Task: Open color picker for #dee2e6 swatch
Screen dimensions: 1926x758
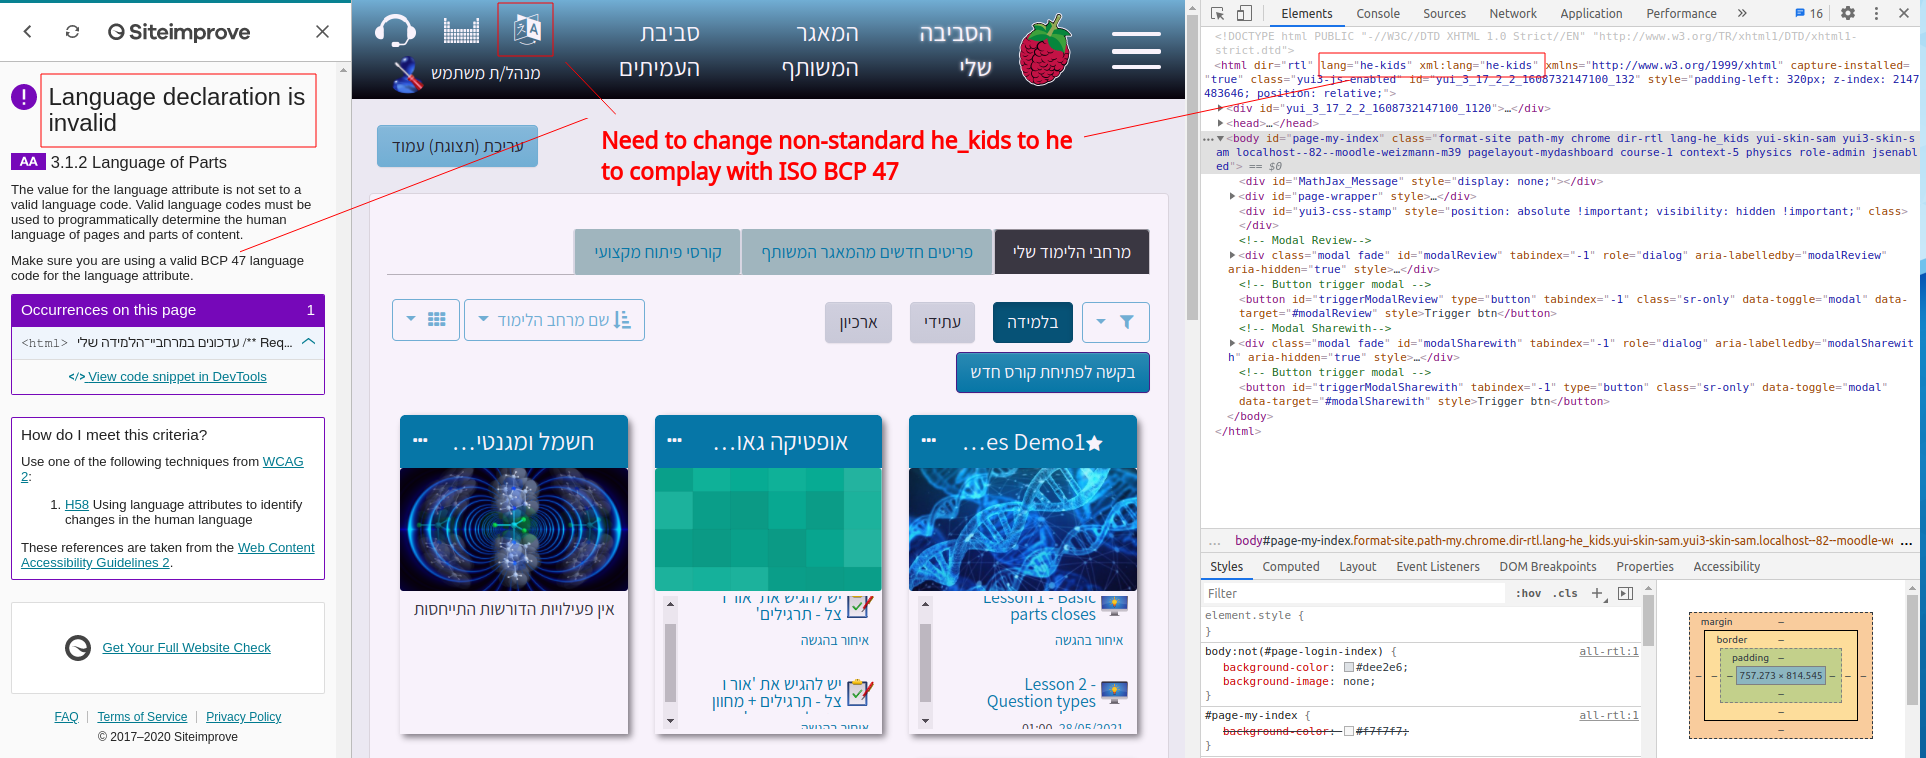Action: (1349, 667)
